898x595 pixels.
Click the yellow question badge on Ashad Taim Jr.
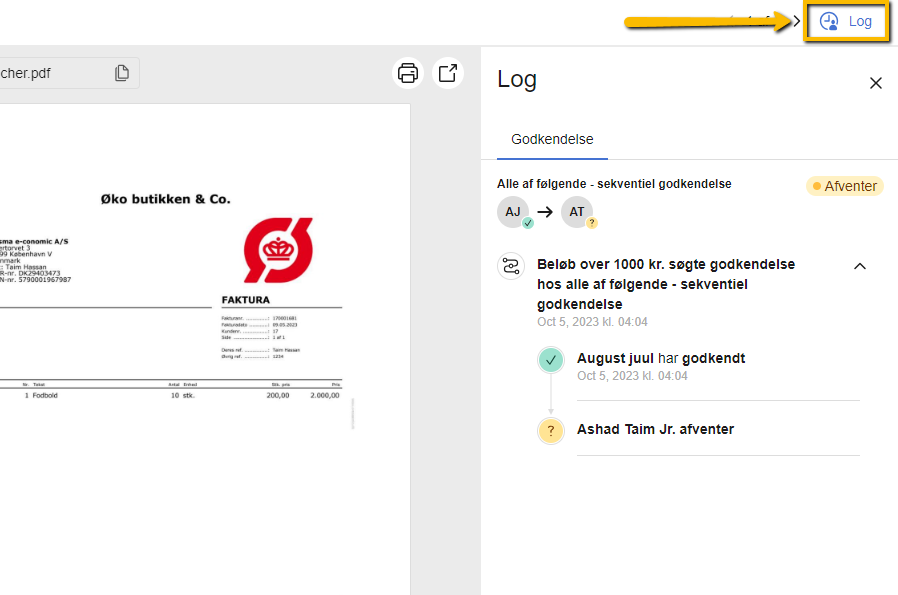(551, 430)
